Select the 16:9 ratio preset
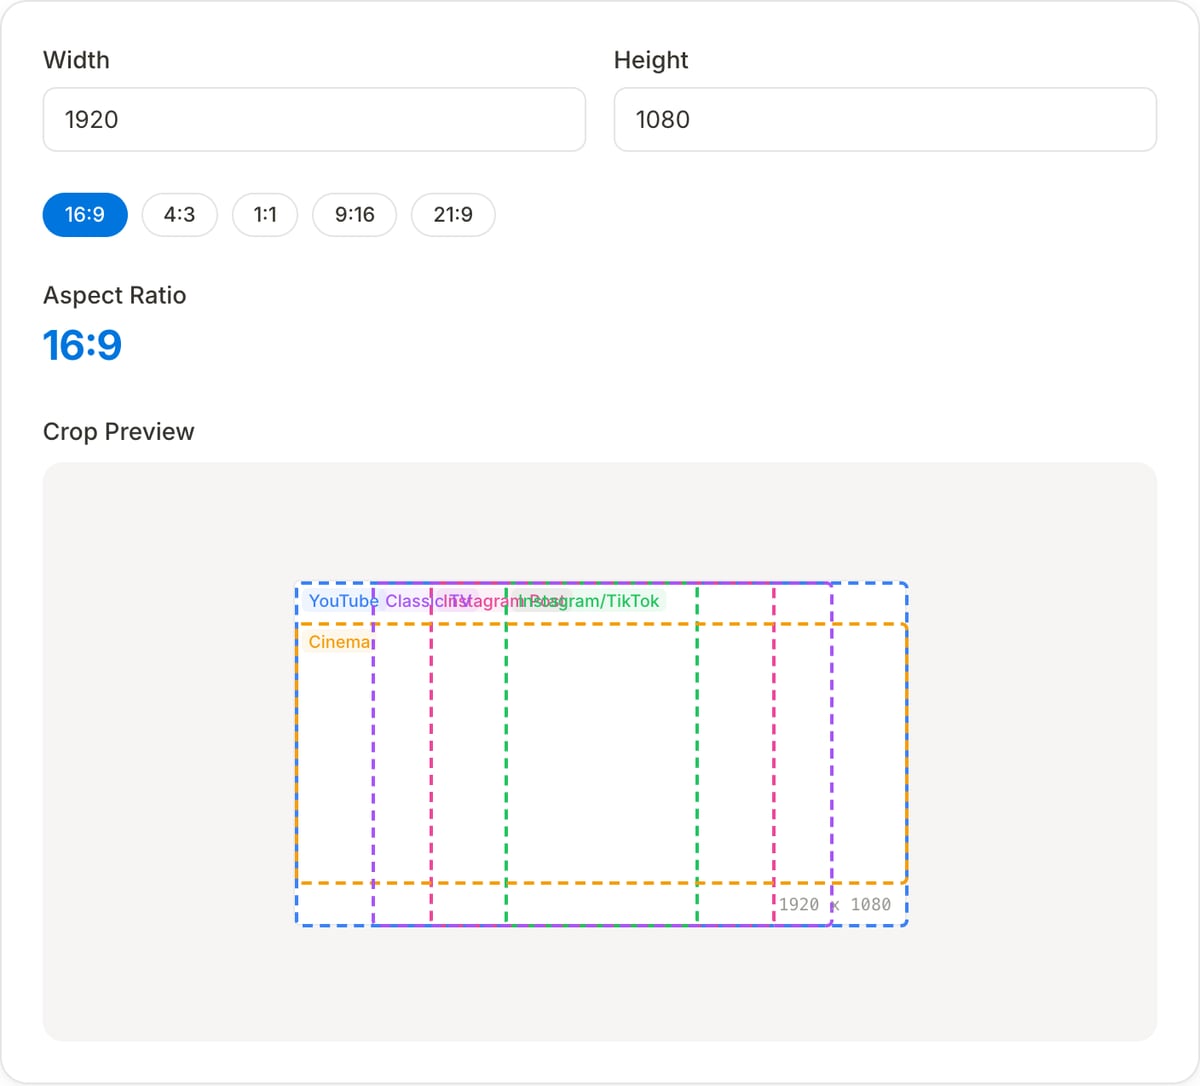The height and width of the screenshot is (1086, 1200). click(85, 215)
